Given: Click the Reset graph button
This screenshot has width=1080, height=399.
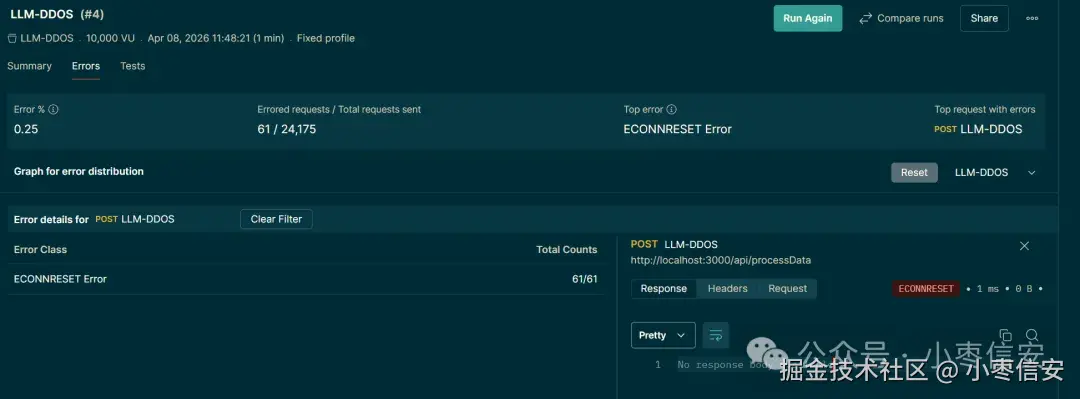Looking at the screenshot, I should (914, 172).
